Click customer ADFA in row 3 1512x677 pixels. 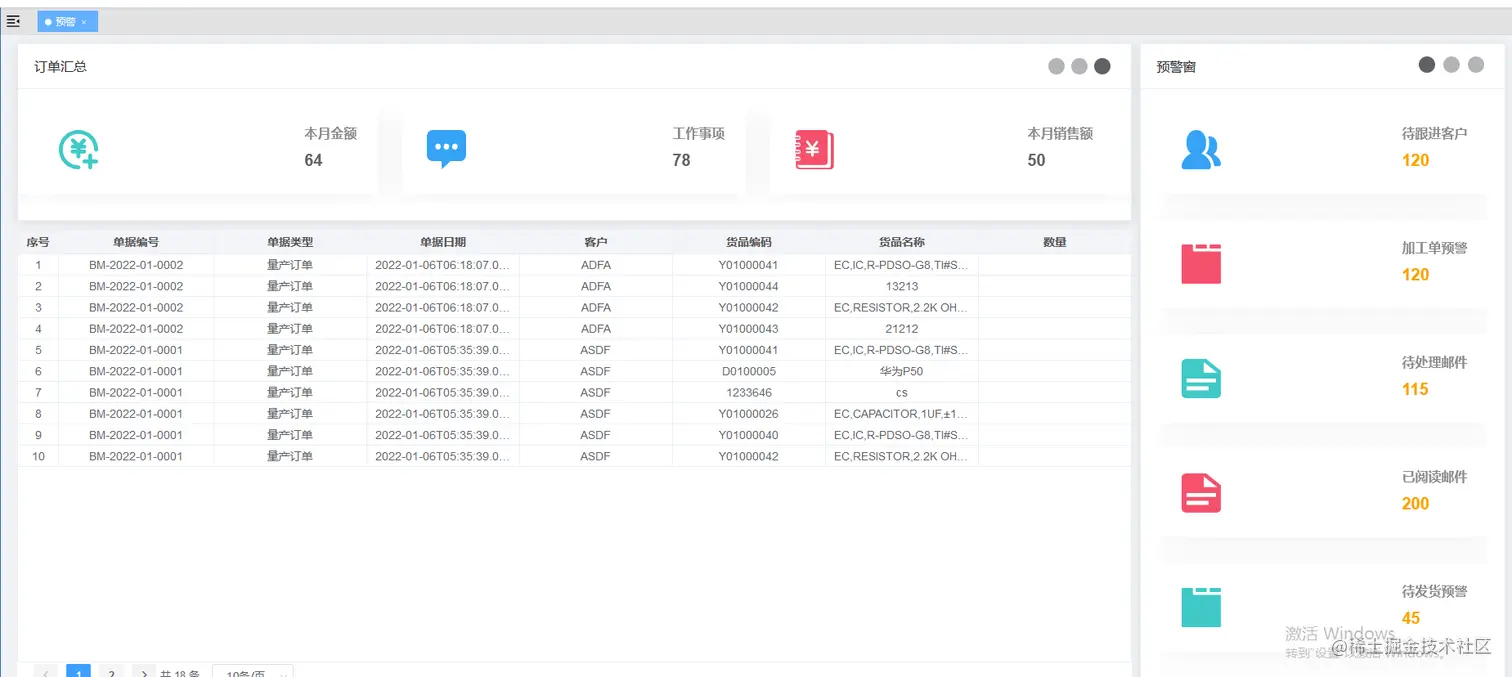click(x=596, y=308)
